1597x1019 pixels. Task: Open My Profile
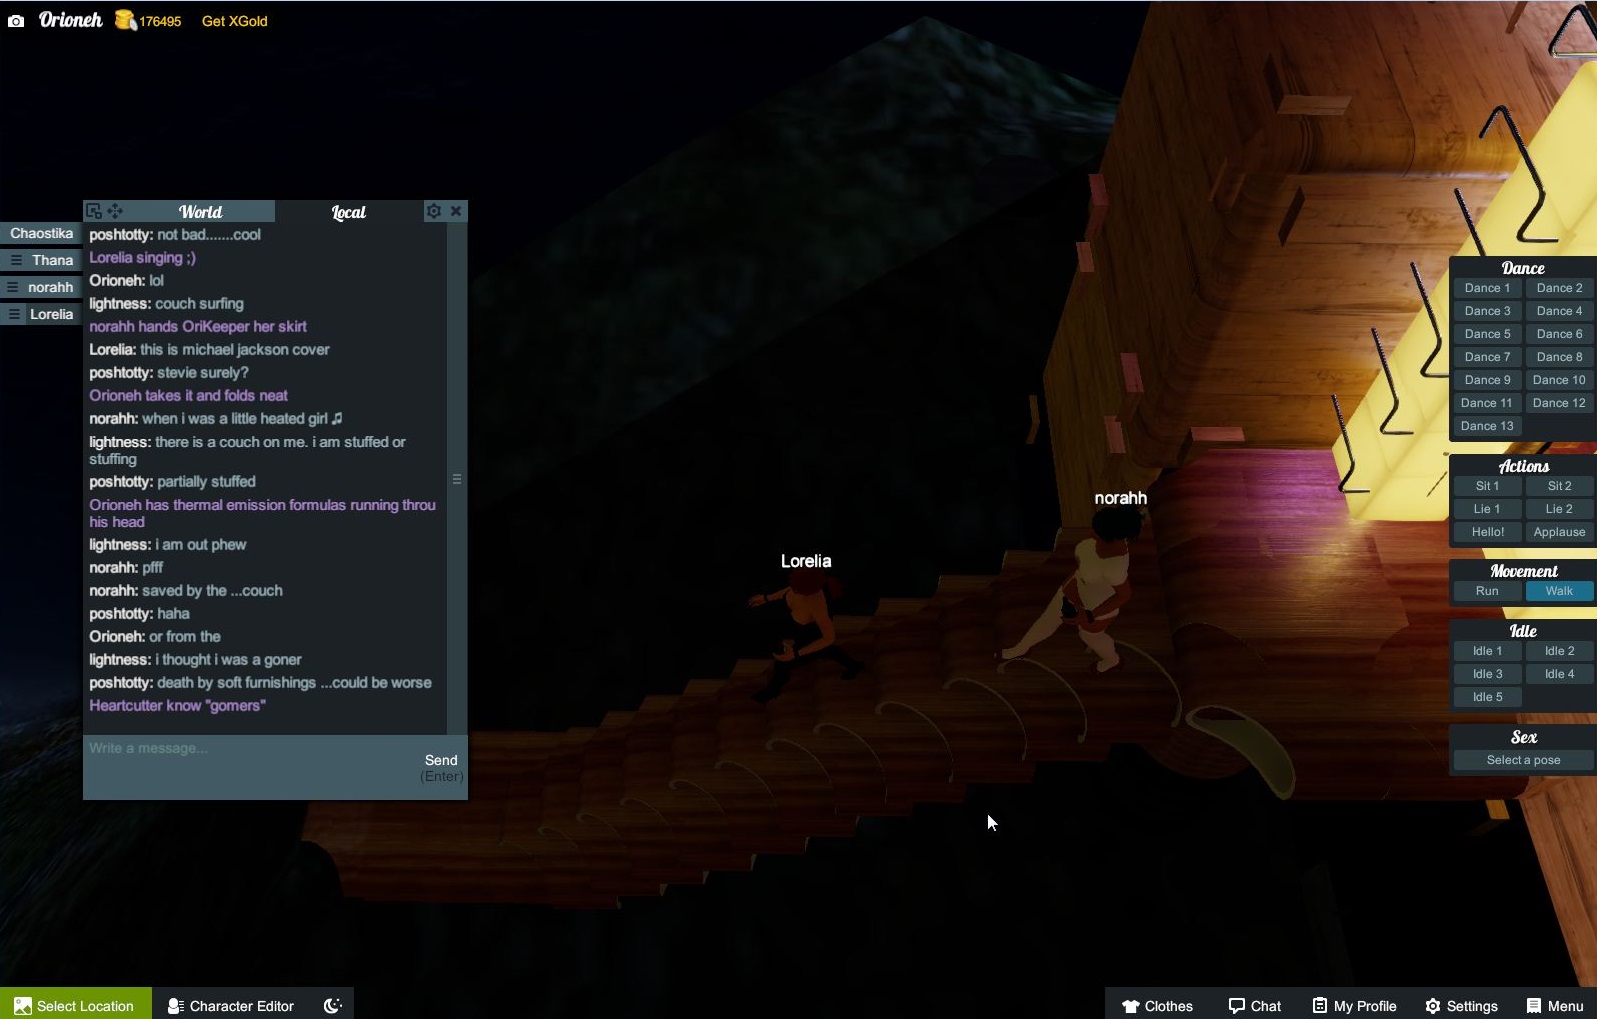[x=1354, y=1006]
